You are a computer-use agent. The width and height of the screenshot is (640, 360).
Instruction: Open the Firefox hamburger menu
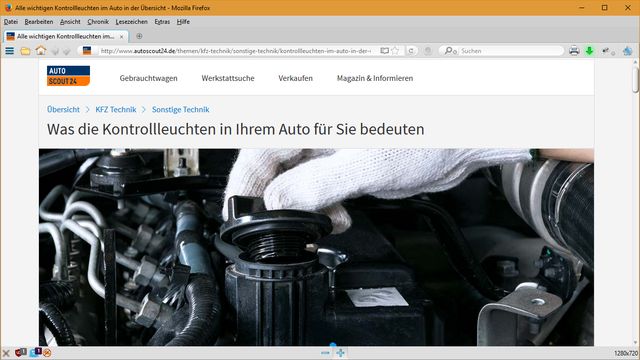pos(9,51)
